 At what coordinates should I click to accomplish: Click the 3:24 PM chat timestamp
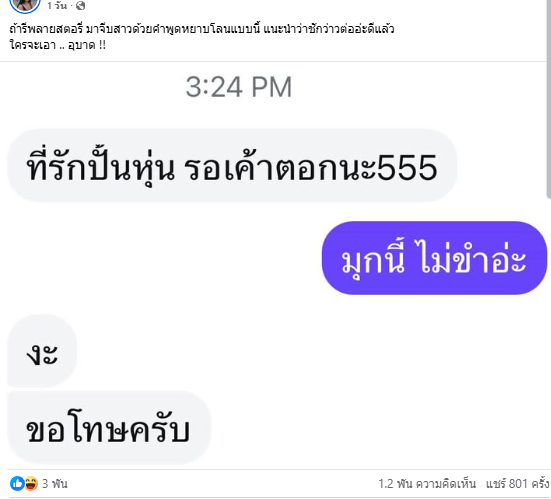click(x=239, y=87)
